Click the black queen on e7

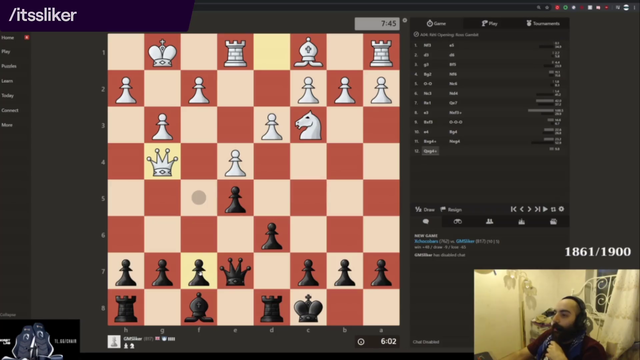coord(235,271)
